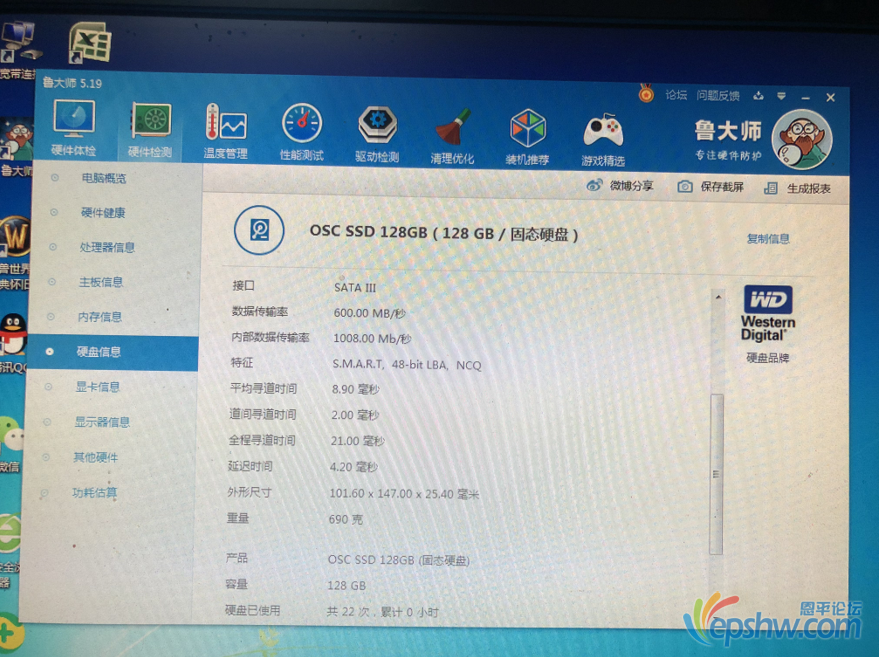Viewport: 879px width, 657px height.
Task: Open 温度管理 temperature management
Action: pyautogui.click(x=225, y=131)
